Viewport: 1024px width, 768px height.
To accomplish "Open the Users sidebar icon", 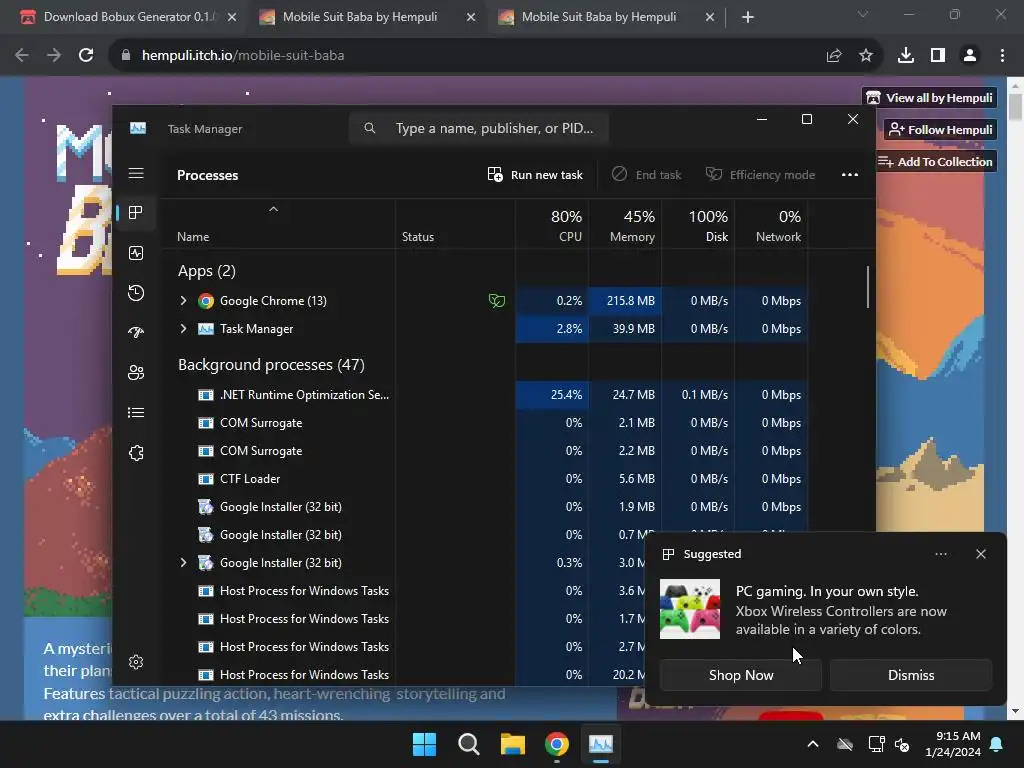I will click(x=136, y=372).
